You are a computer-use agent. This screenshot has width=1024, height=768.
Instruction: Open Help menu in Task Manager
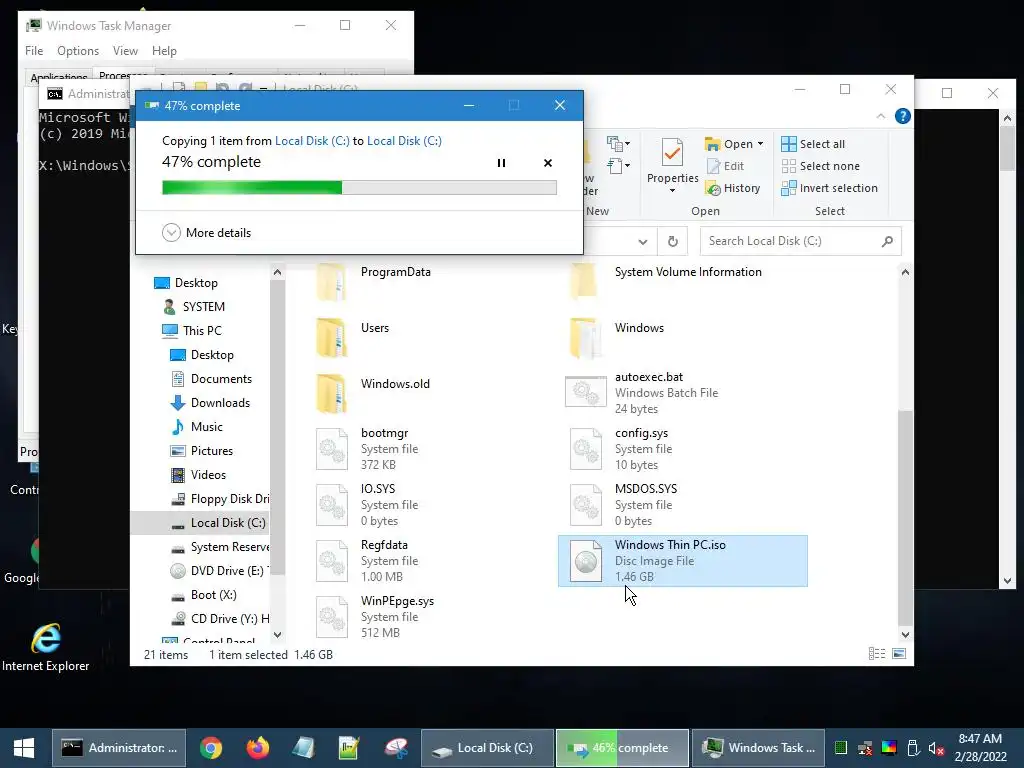[164, 51]
